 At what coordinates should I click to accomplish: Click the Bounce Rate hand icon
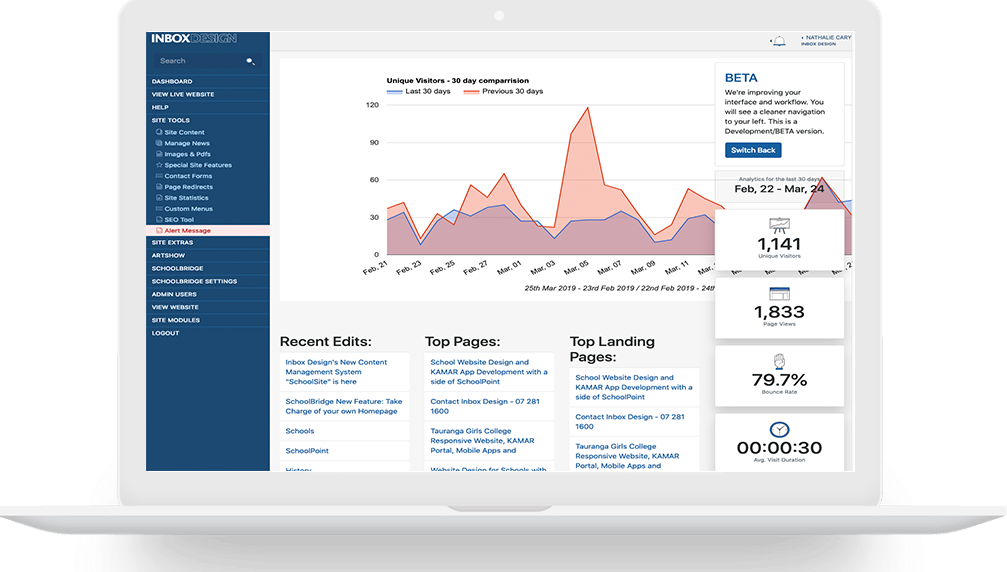point(779,361)
